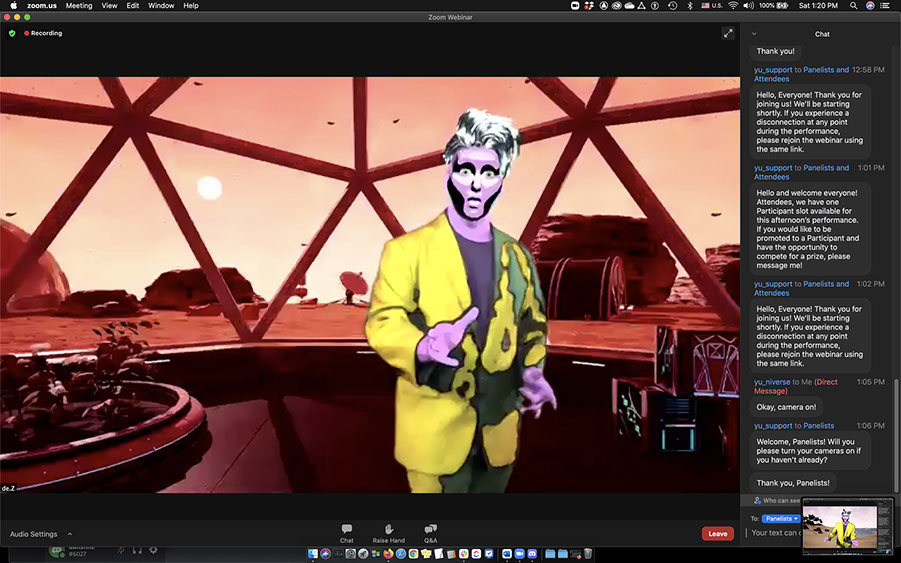
Task: Click the Audio Settings button
Action: pyautogui.click(x=33, y=534)
